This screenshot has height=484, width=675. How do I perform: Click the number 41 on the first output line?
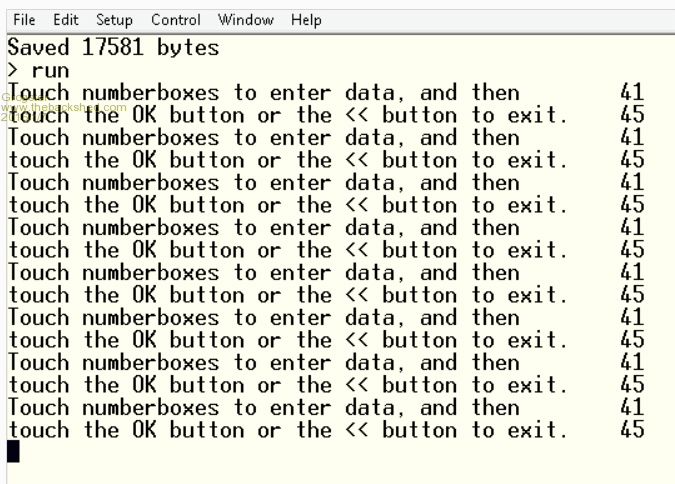(632, 93)
